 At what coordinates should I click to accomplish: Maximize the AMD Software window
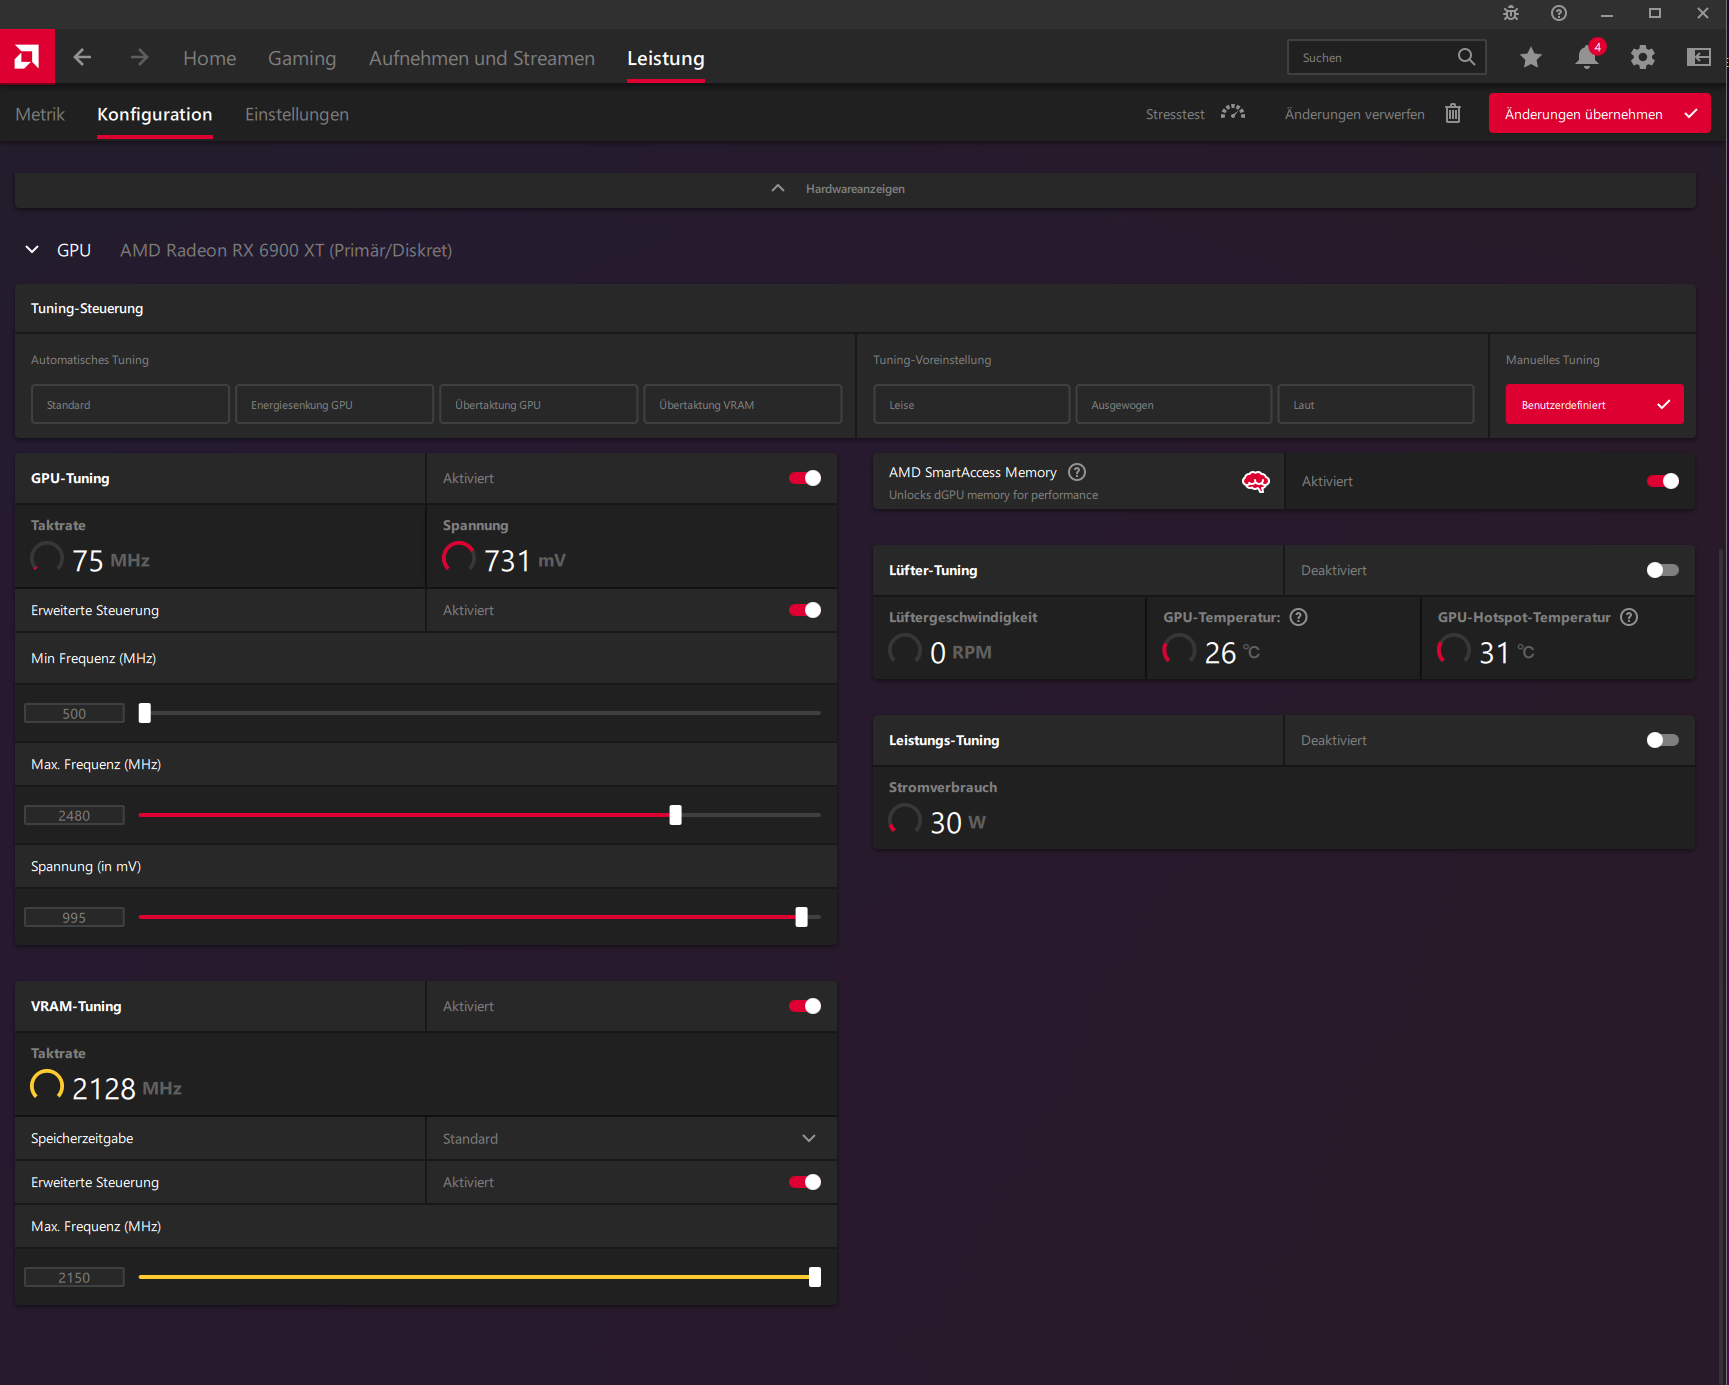click(1655, 14)
